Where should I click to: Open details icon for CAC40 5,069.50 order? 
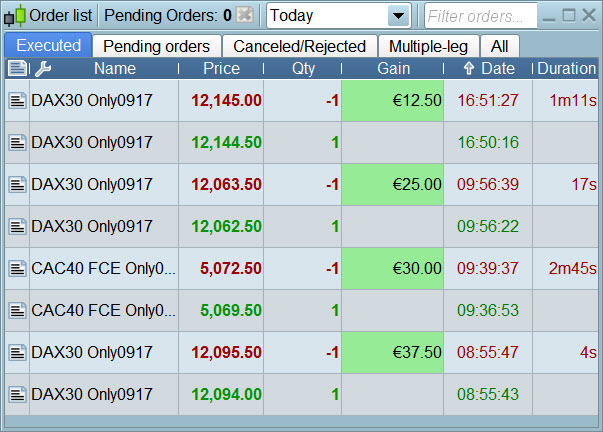pos(17,311)
